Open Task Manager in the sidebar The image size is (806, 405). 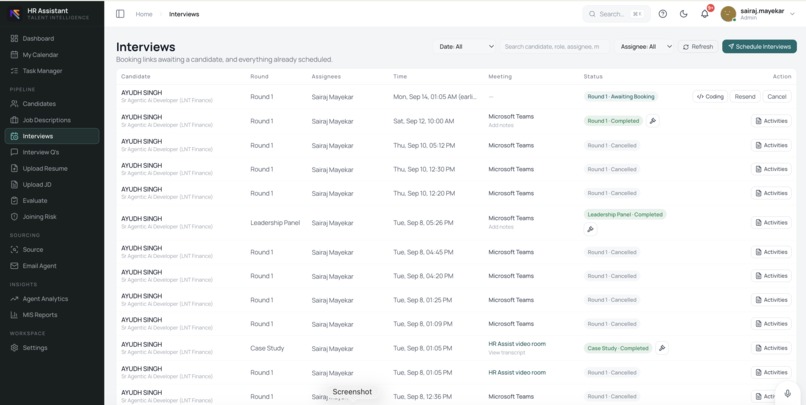(50, 71)
